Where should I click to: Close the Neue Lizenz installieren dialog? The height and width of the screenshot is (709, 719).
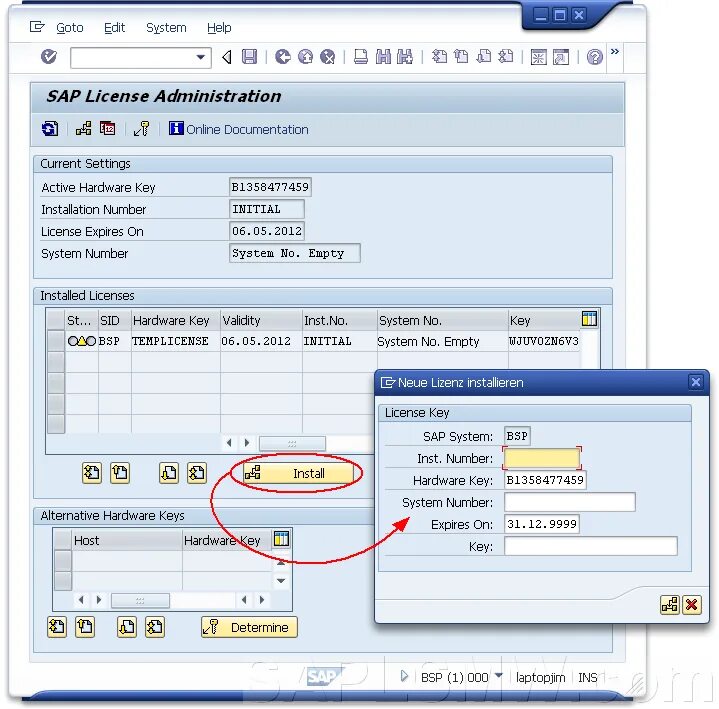click(696, 382)
